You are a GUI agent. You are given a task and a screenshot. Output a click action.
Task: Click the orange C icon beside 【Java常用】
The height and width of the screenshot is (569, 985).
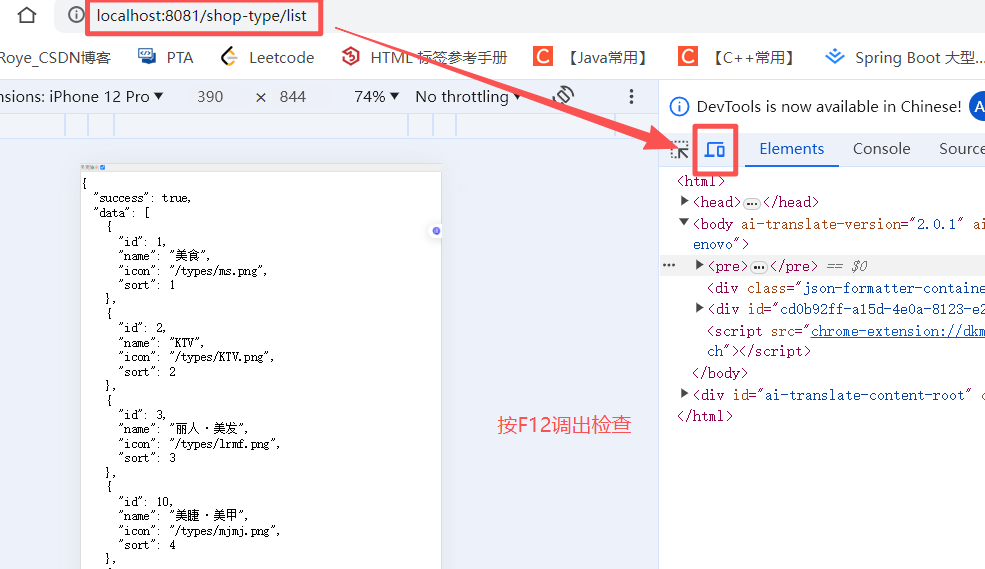(x=543, y=57)
